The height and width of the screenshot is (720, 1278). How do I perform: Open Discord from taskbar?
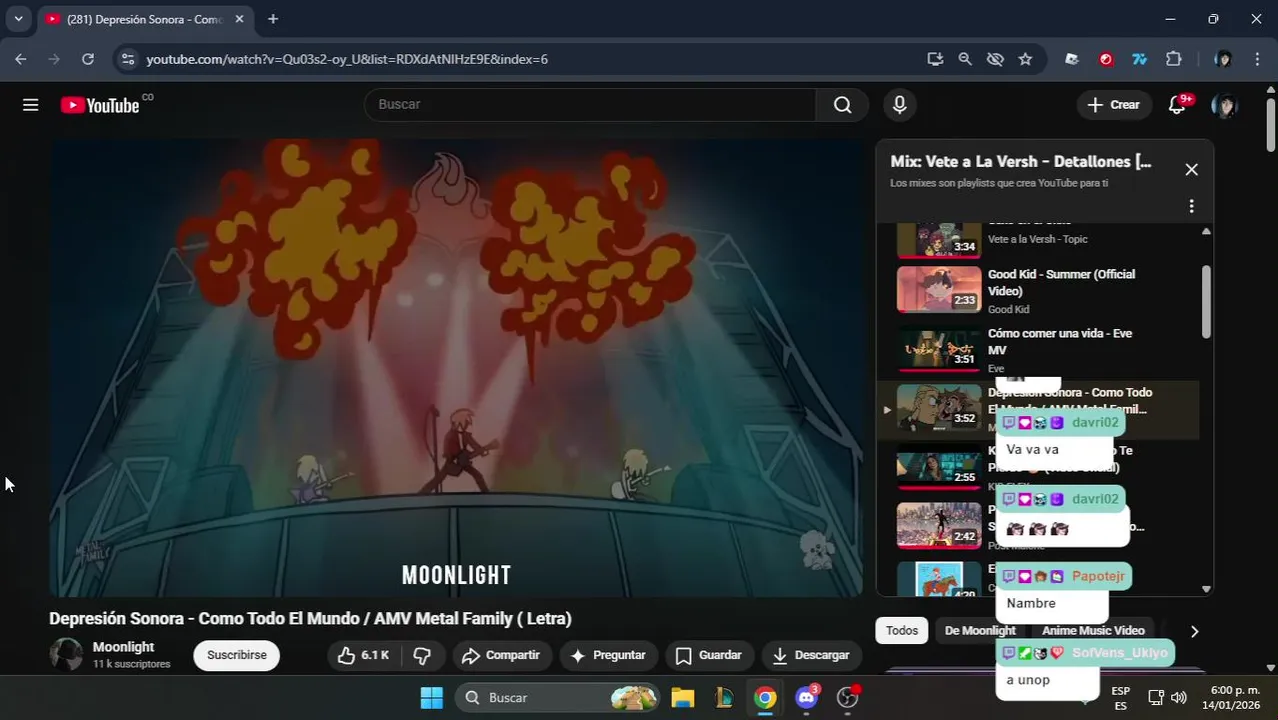click(x=807, y=698)
